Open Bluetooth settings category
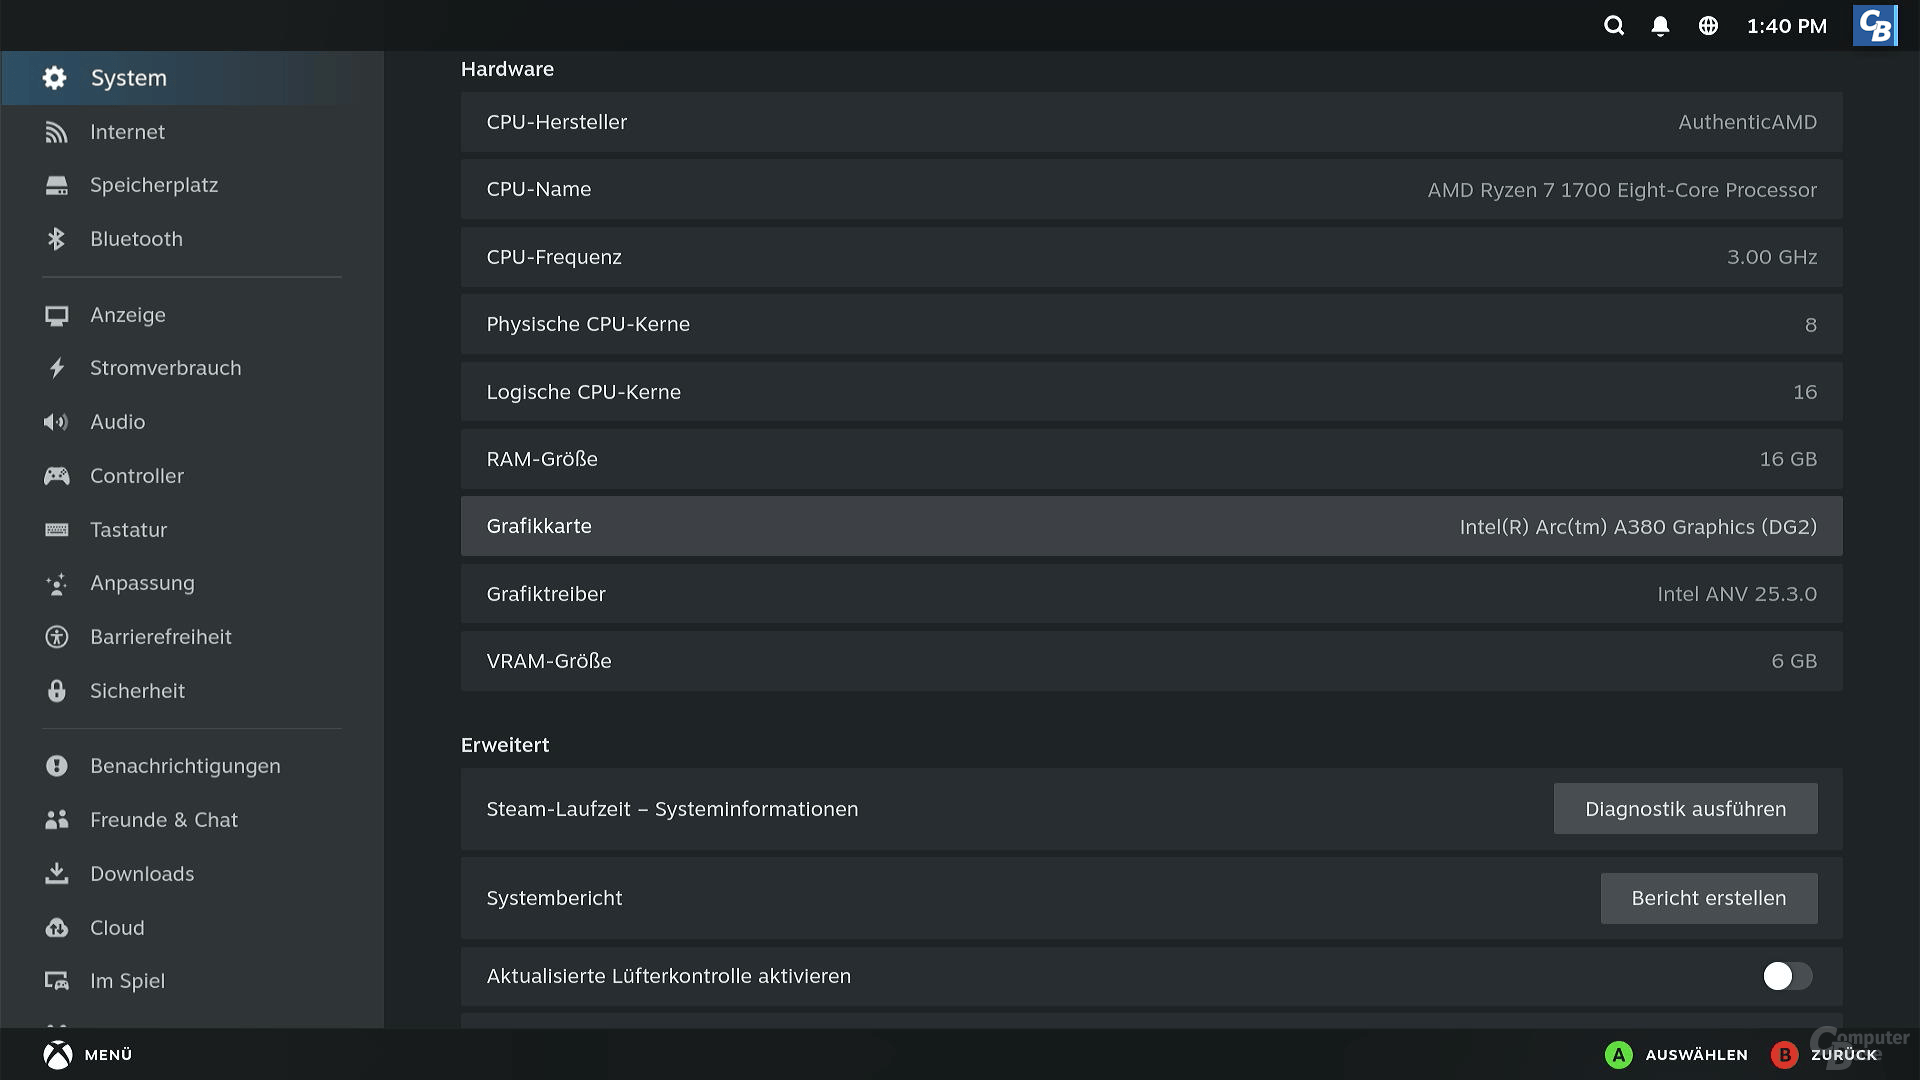The image size is (1920, 1080). (x=192, y=239)
